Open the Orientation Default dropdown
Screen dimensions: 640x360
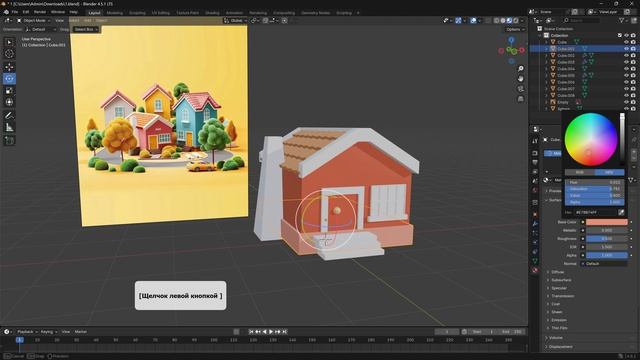click(40, 29)
